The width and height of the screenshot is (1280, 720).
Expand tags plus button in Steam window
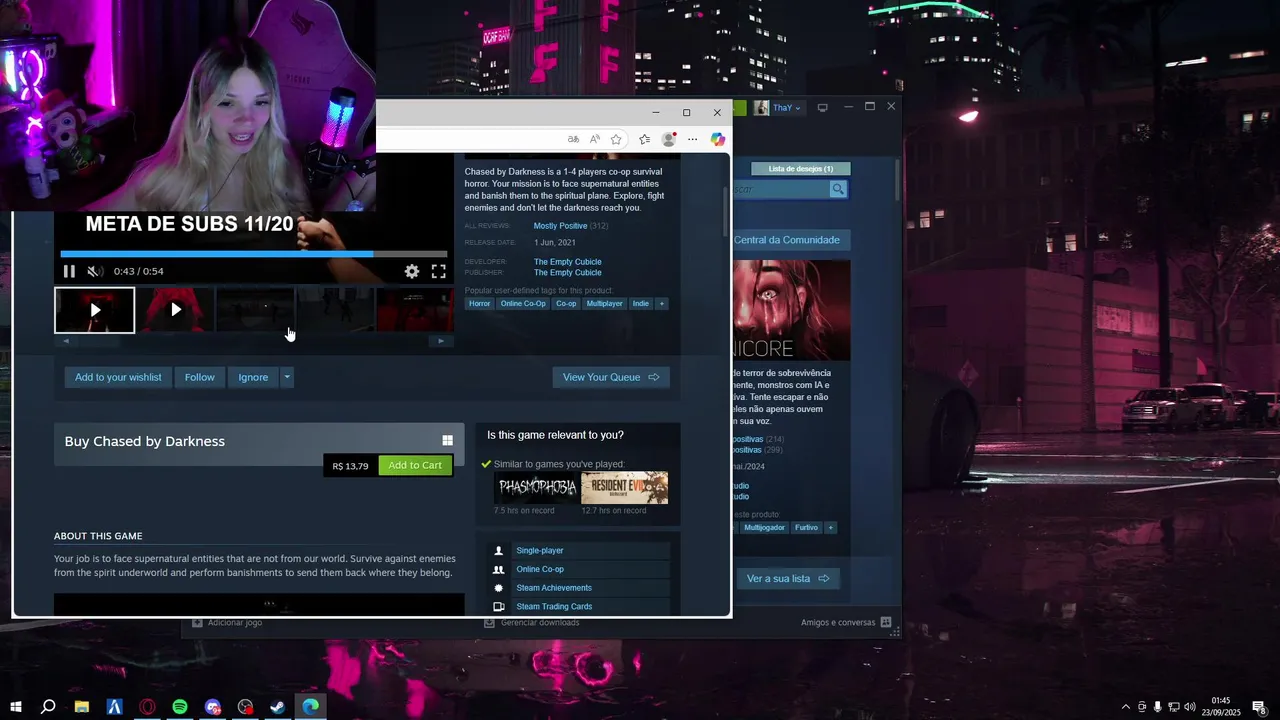[x=830, y=527]
